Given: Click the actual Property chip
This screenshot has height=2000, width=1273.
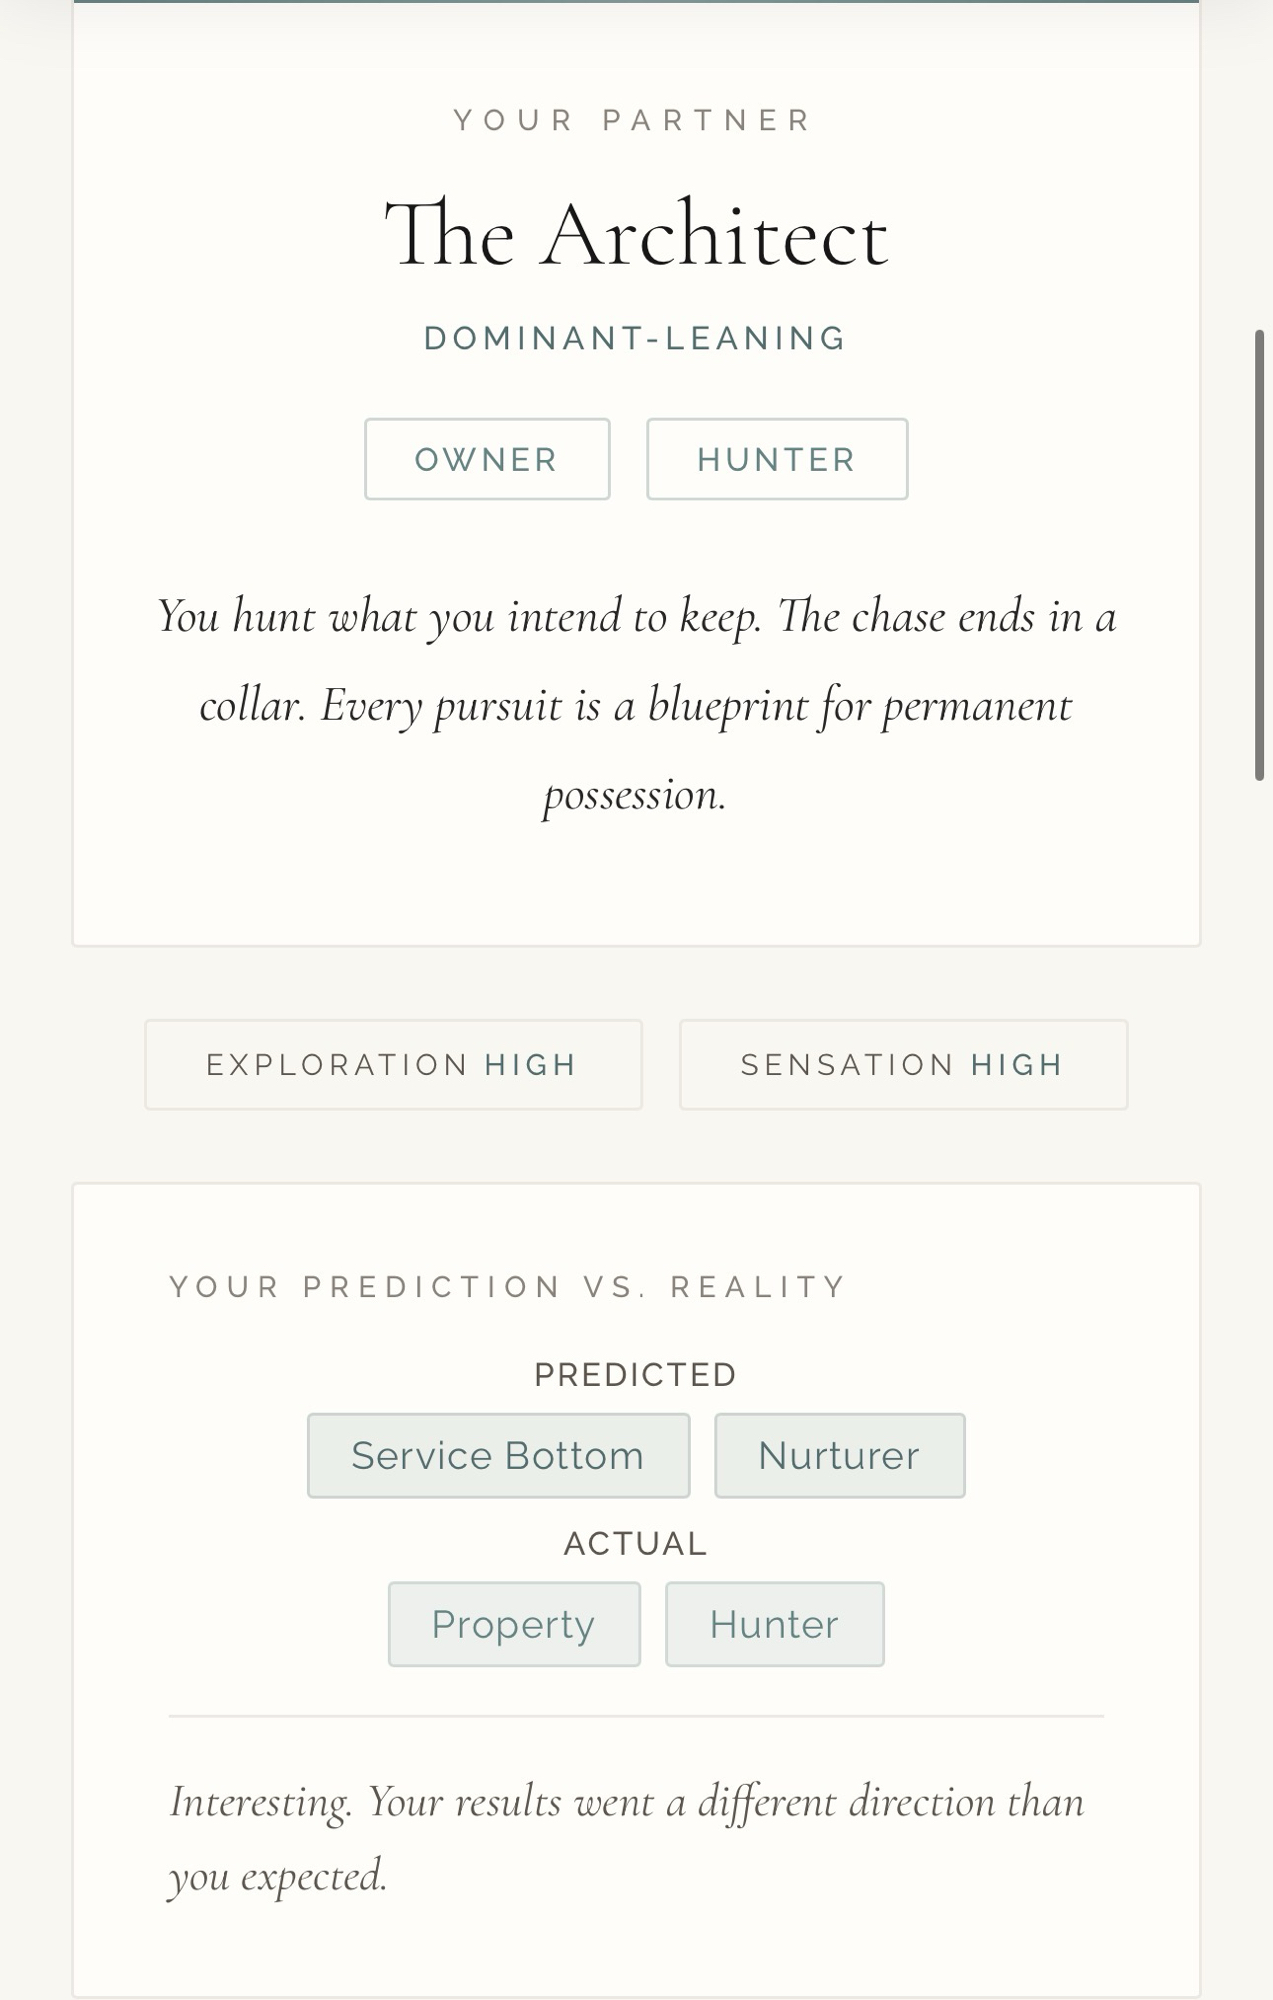Looking at the screenshot, I should tap(514, 1624).
